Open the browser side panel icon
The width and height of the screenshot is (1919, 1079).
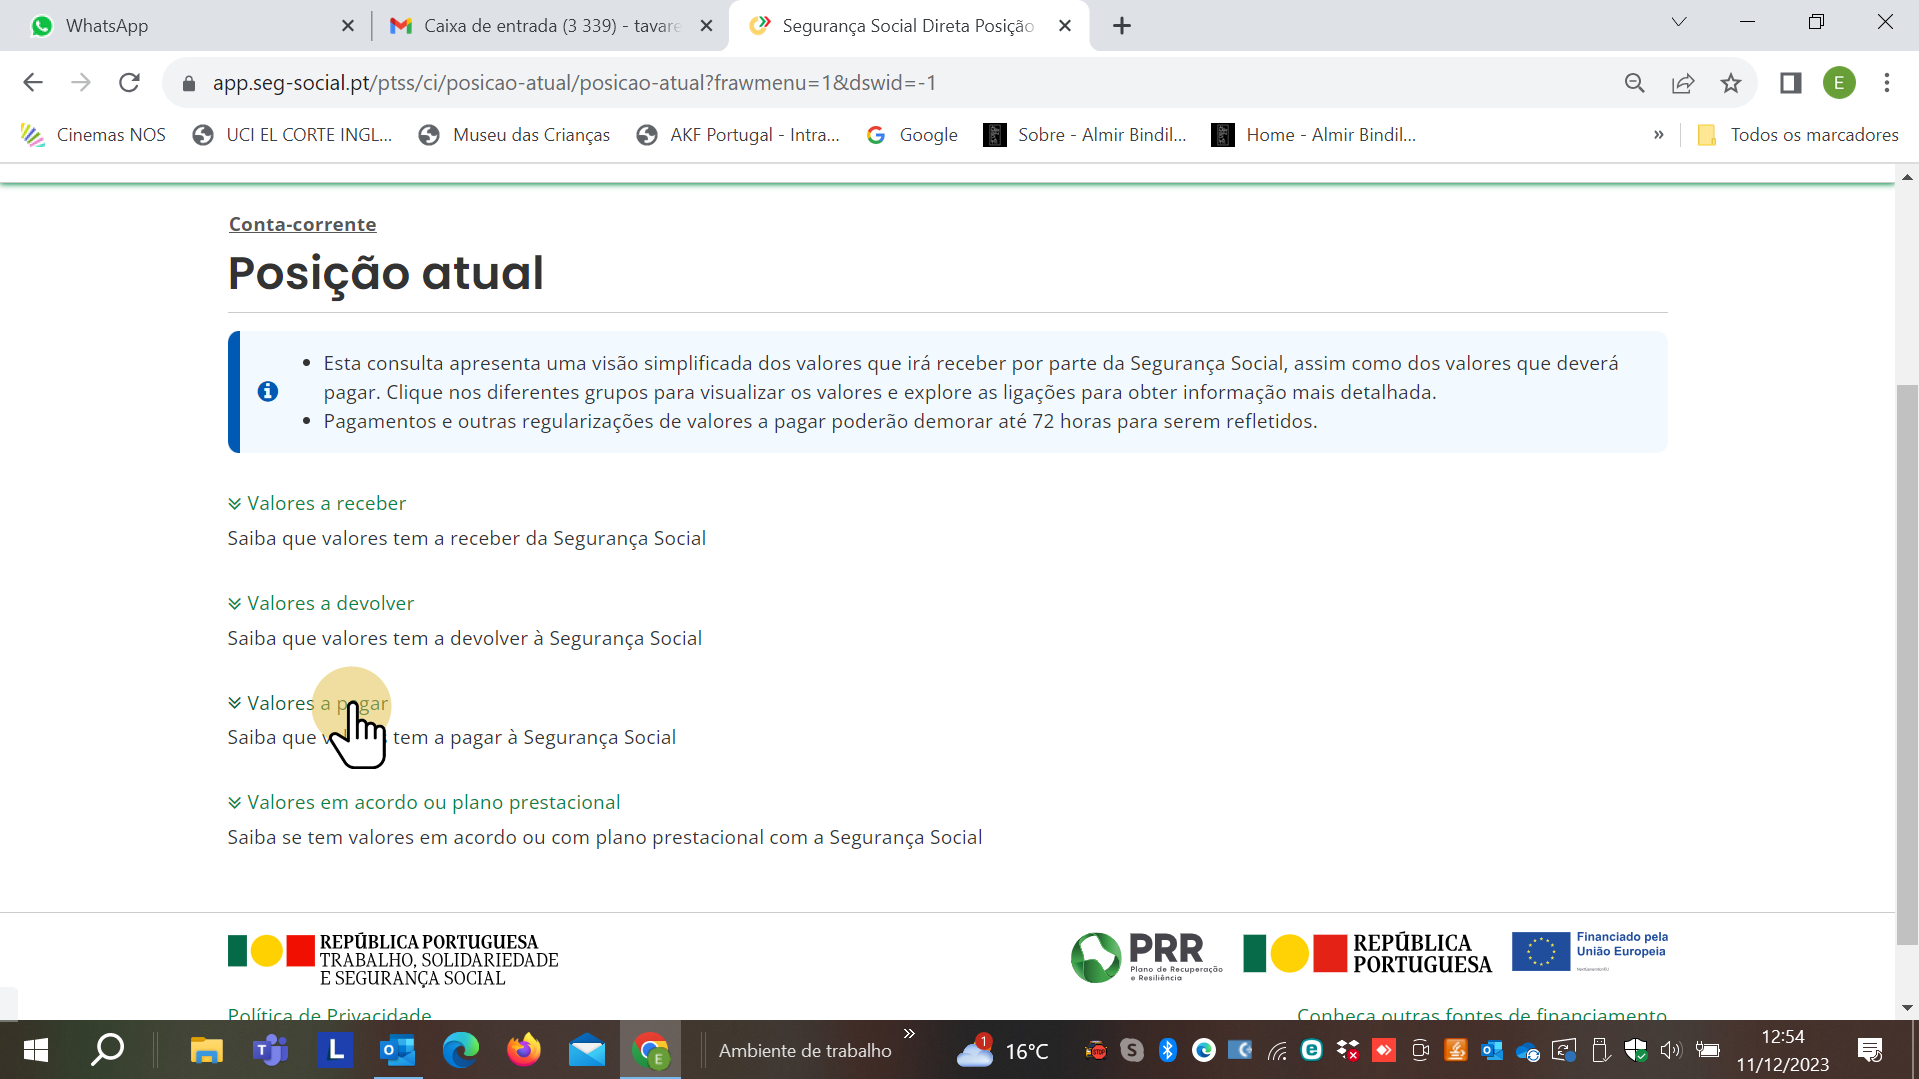(1790, 83)
